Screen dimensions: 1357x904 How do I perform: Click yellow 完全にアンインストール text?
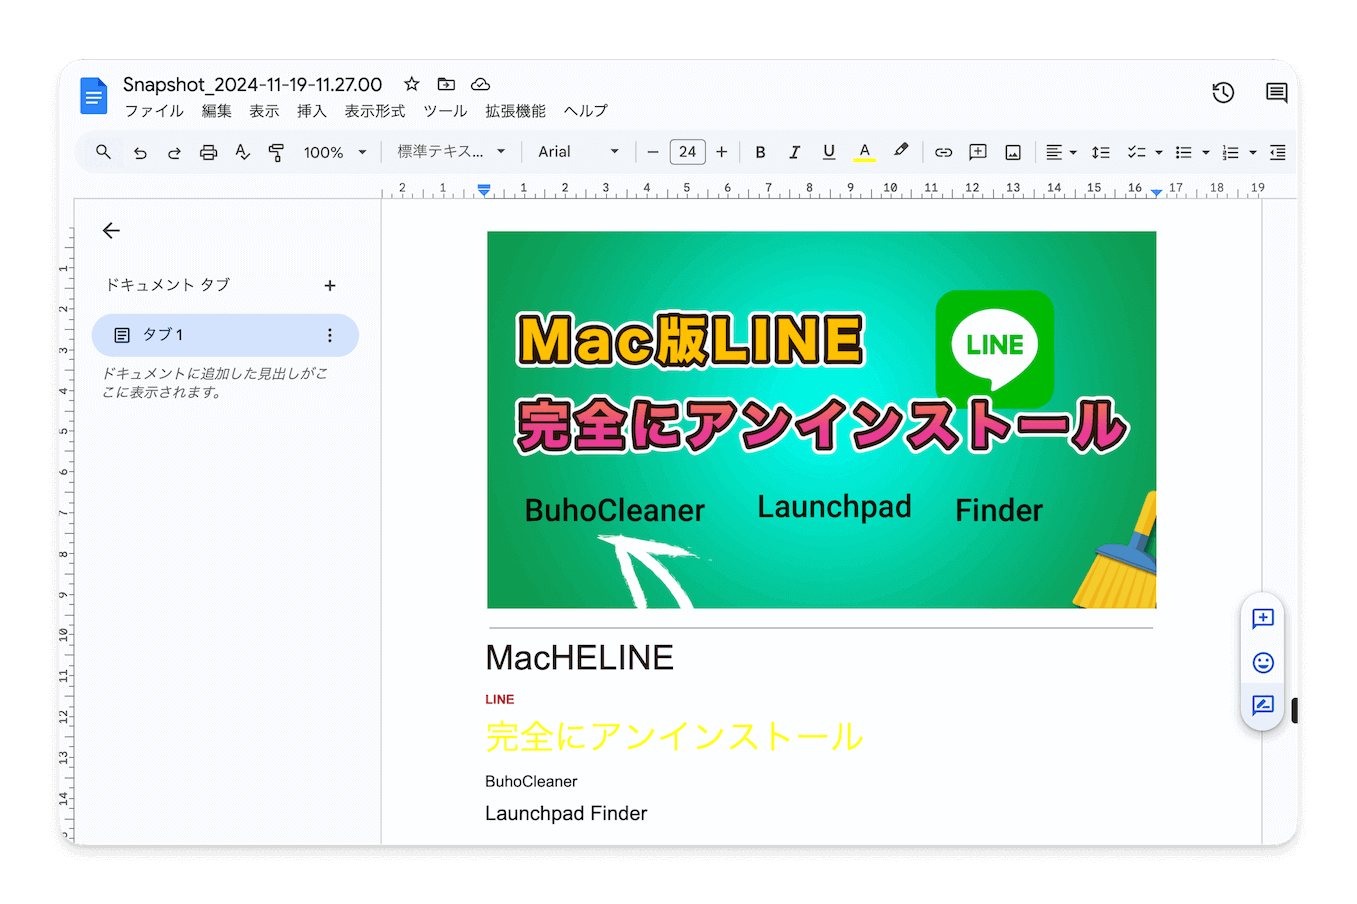674,737
